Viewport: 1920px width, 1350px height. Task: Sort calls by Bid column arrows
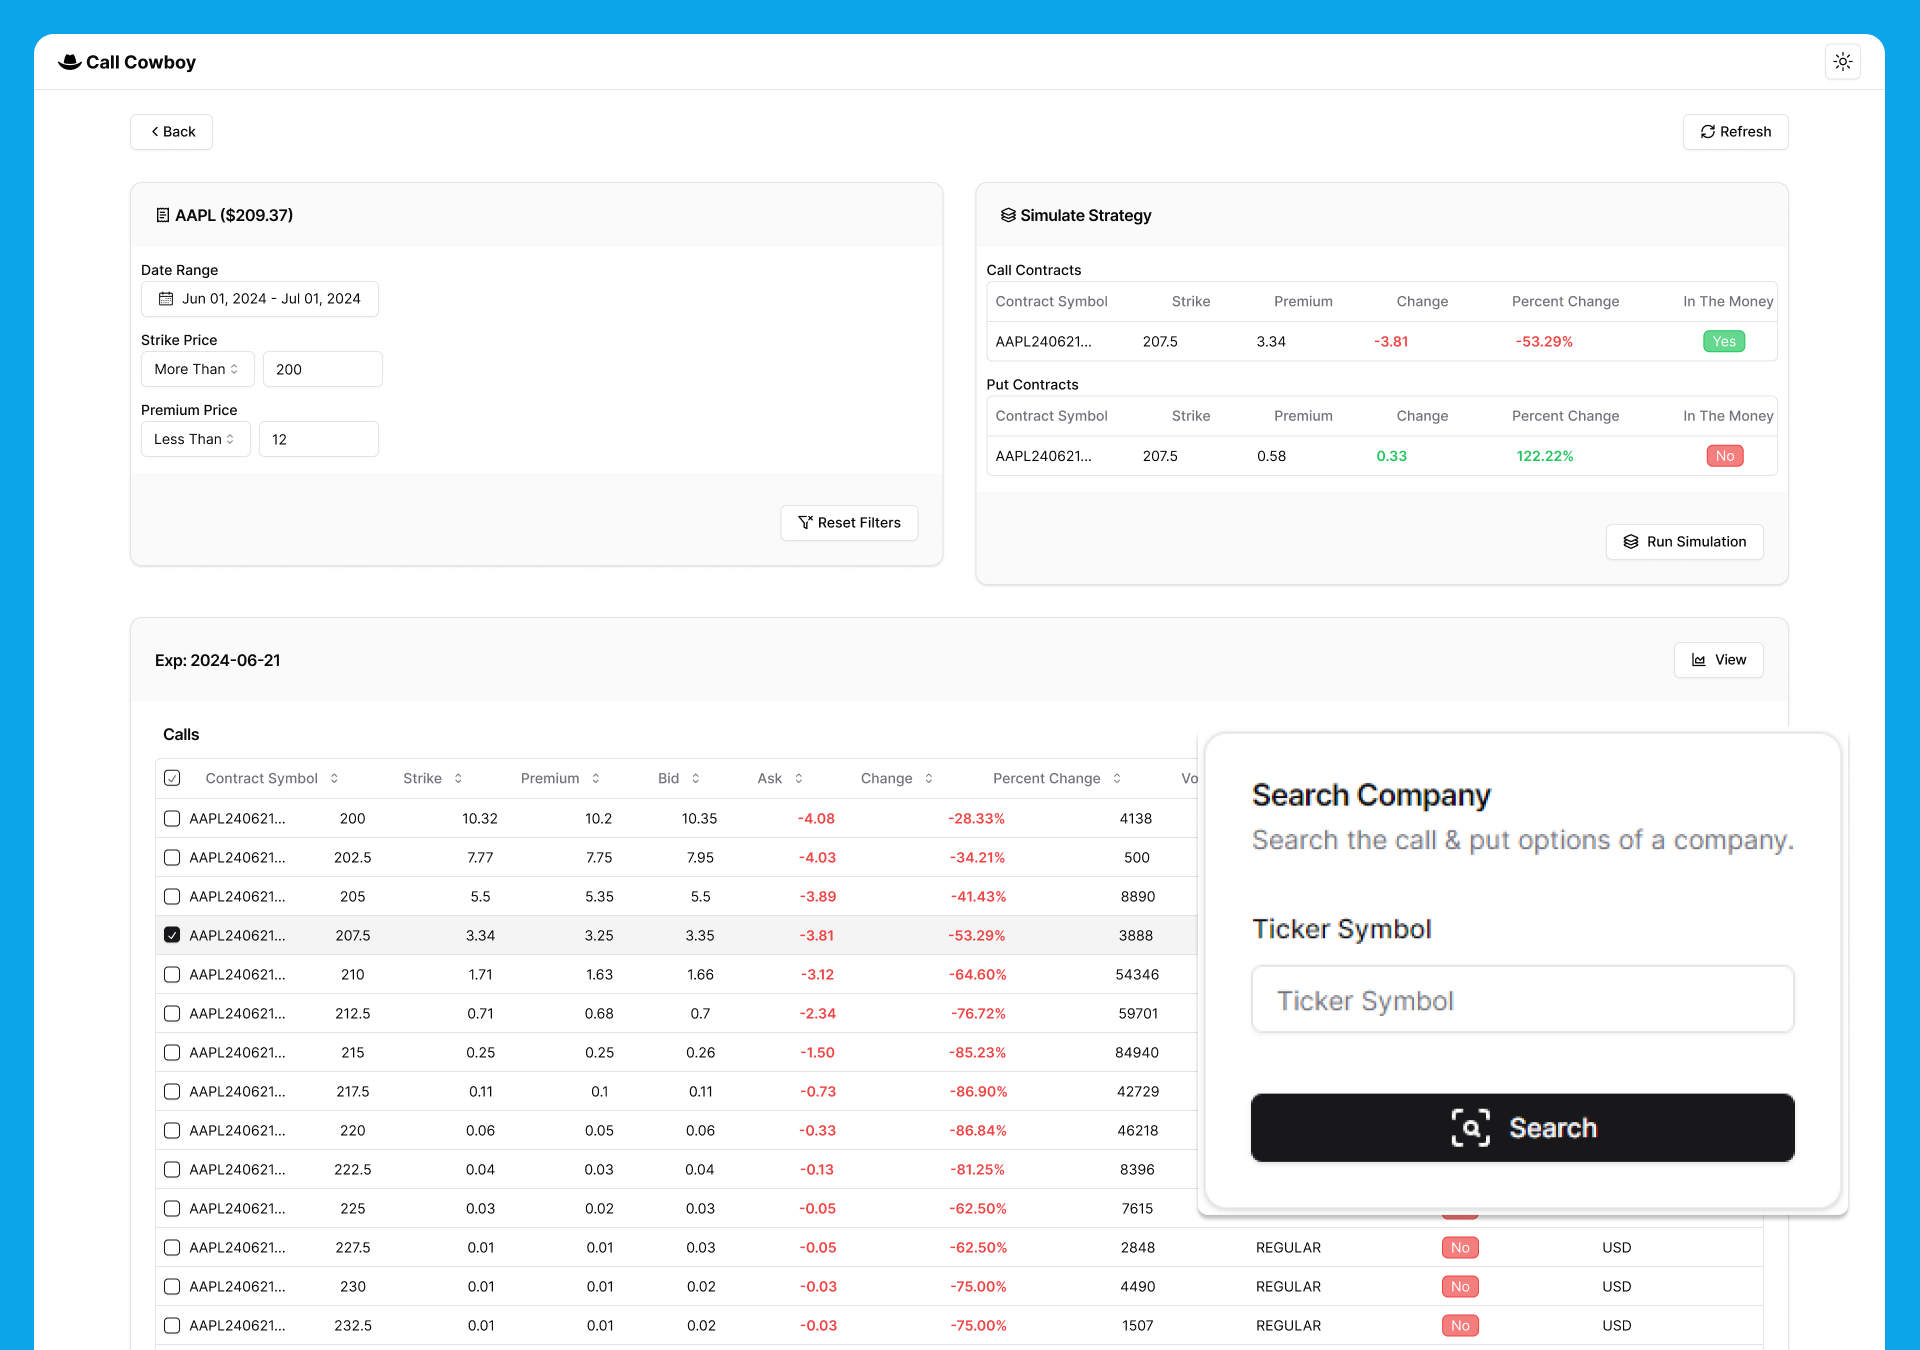695,778
